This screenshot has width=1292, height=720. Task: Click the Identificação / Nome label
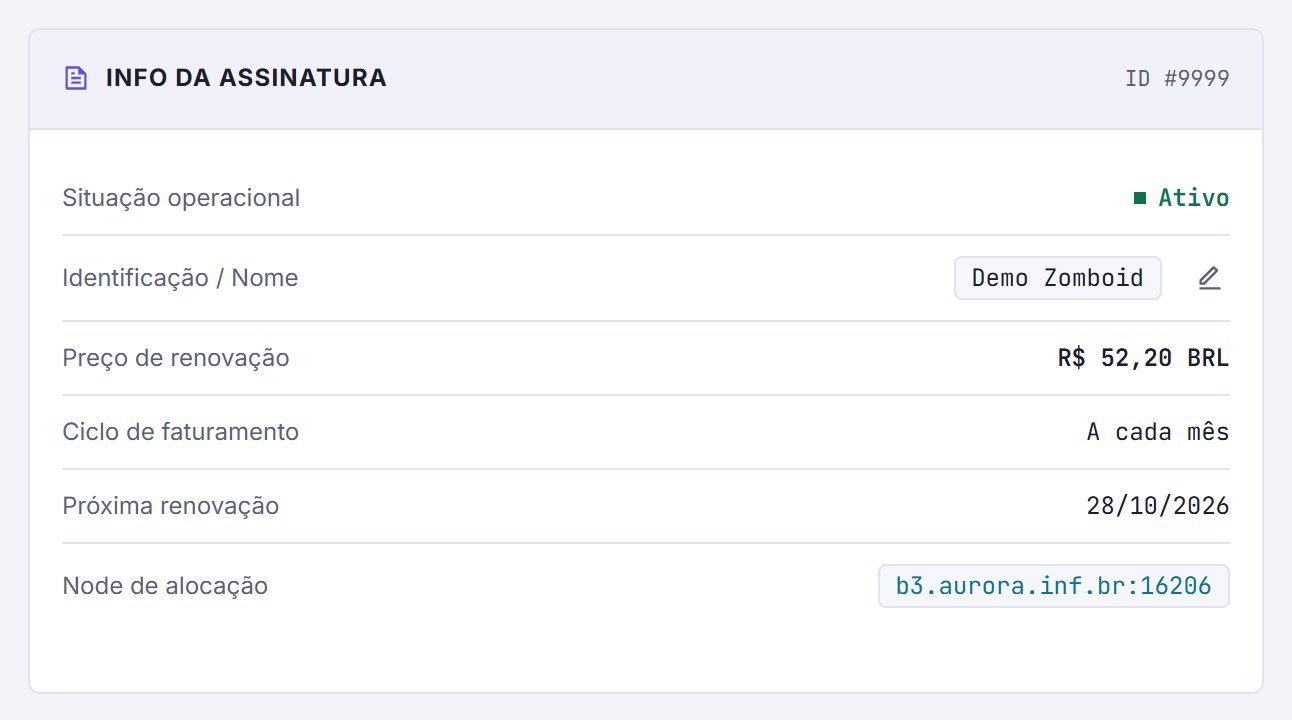pos(180,278)
